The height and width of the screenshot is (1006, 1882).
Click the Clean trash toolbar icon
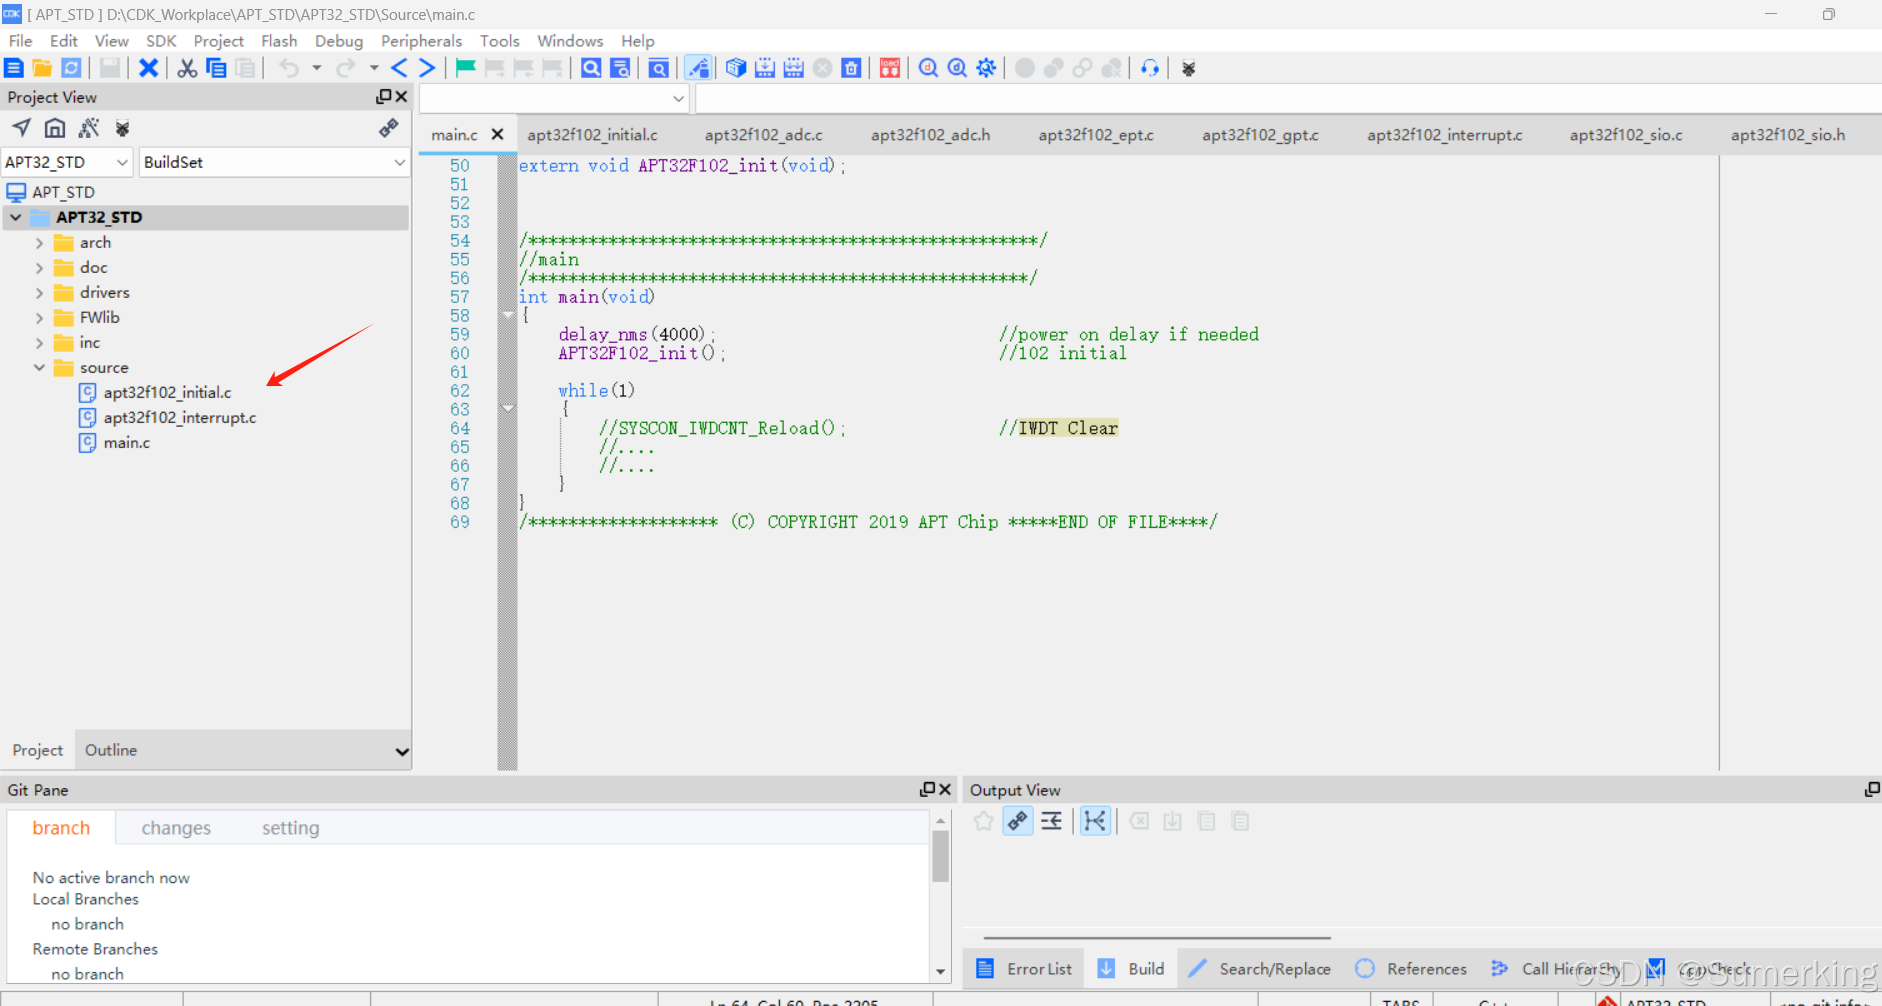(851, 68)
